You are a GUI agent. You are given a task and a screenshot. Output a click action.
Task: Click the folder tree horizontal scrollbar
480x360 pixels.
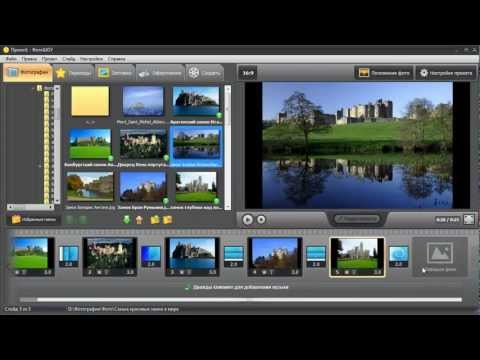[x=31, y=207]
